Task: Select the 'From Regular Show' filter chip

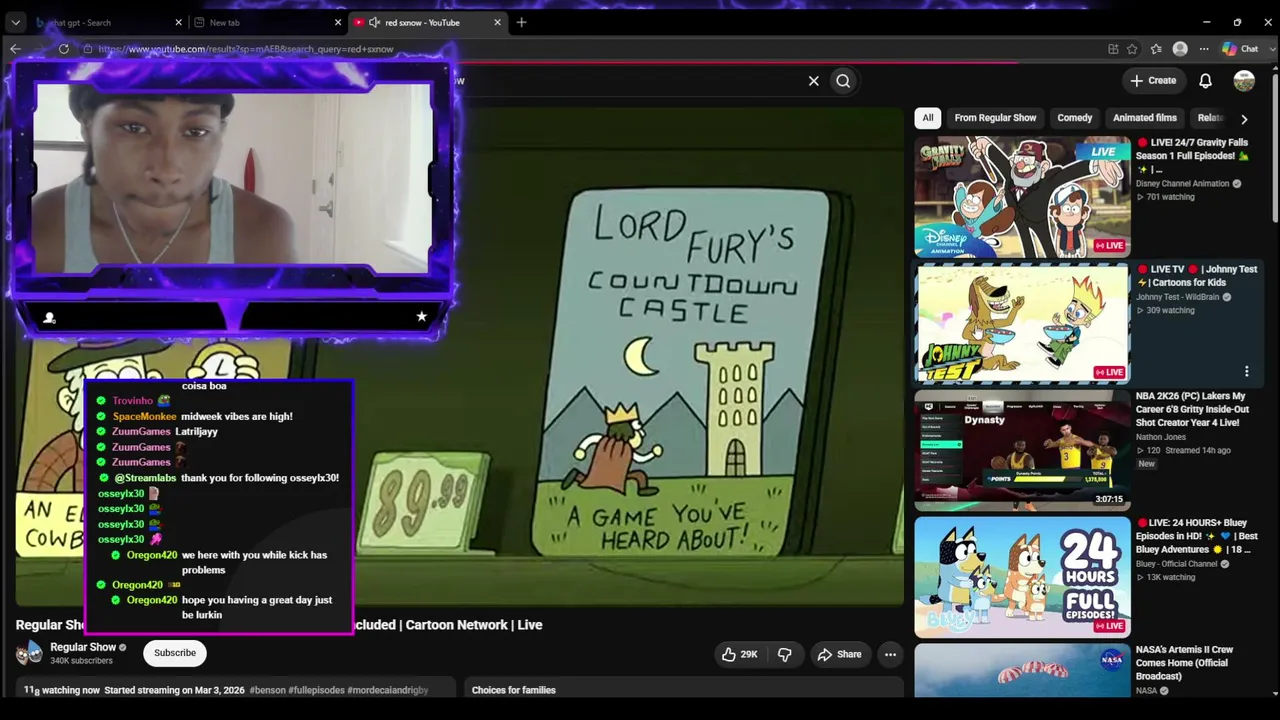Action: coord(995,118)
